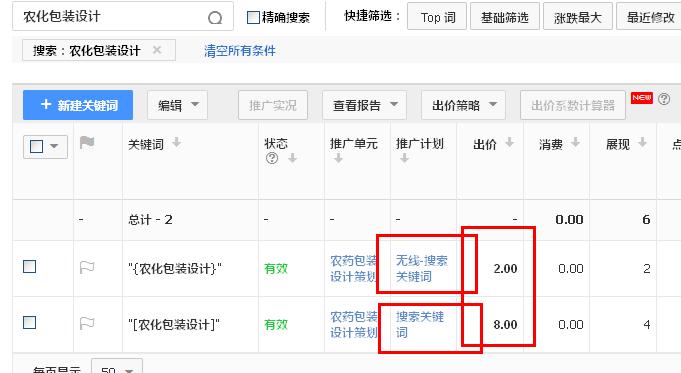Open the 编辑 dropdown
This screenshot has height=373, width=681.
[x=177, y=105]
